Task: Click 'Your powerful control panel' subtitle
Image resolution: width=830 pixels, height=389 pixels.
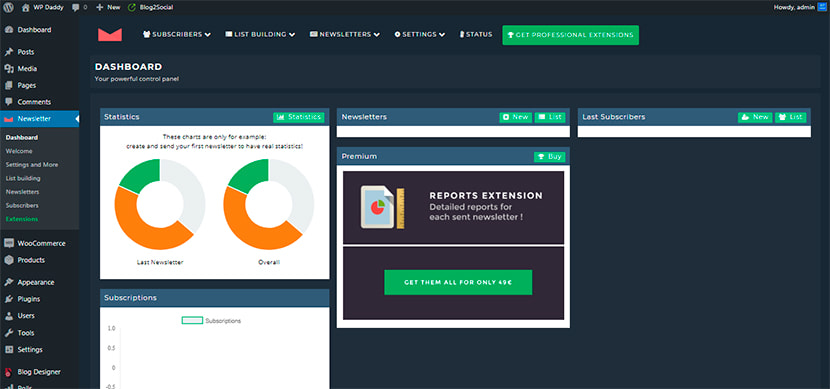Action: coord(137,79)
